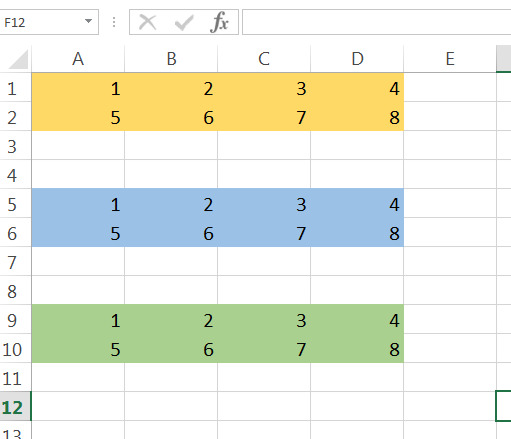Select column C header
The width and height of the screenshot is (511, 439).
point(264,59)
